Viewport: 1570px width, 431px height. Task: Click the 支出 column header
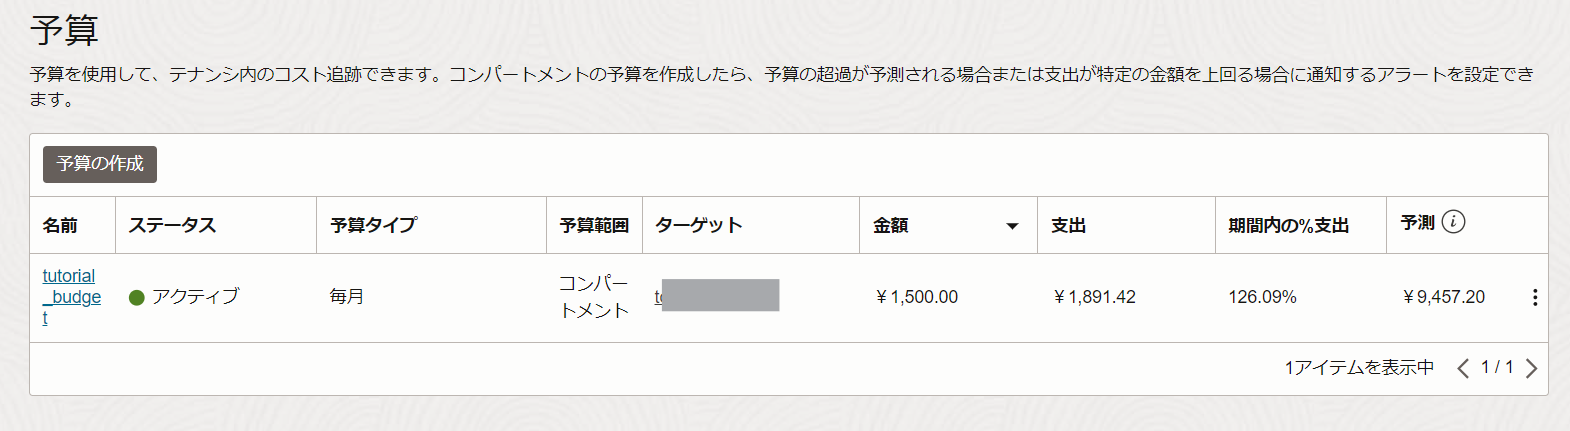click(x=1068, y=226)
